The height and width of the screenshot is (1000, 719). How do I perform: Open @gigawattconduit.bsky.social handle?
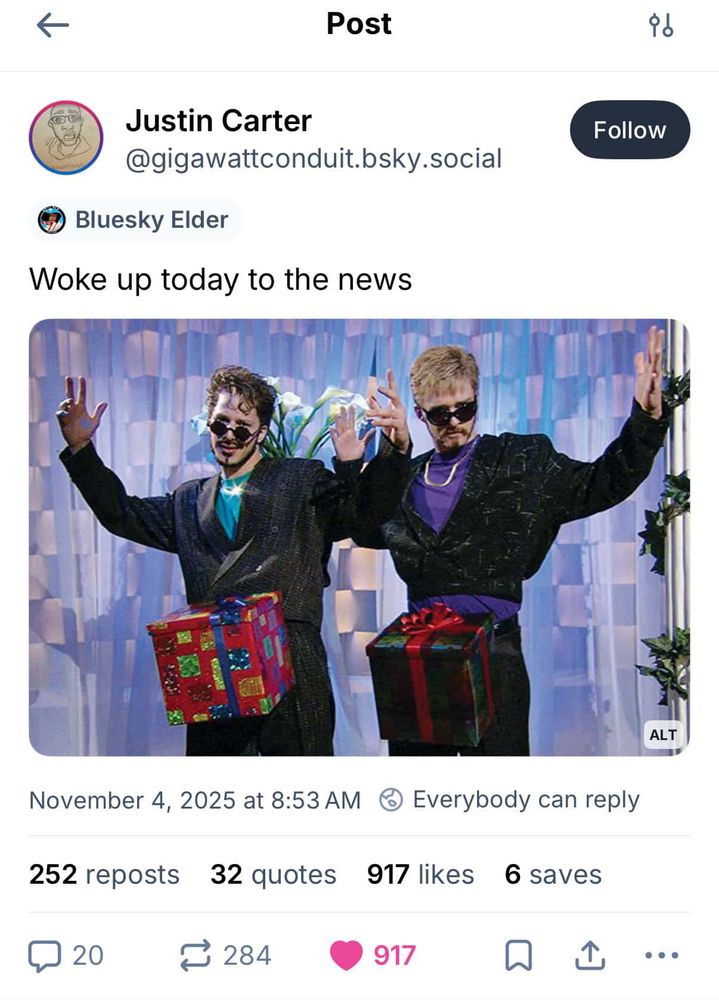[314, 159]
